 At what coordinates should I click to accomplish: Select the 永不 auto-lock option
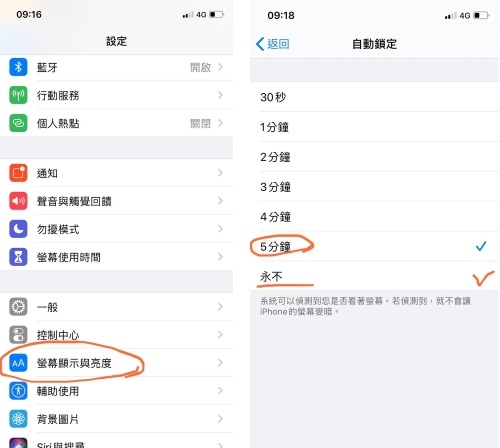tap(374, 276)
